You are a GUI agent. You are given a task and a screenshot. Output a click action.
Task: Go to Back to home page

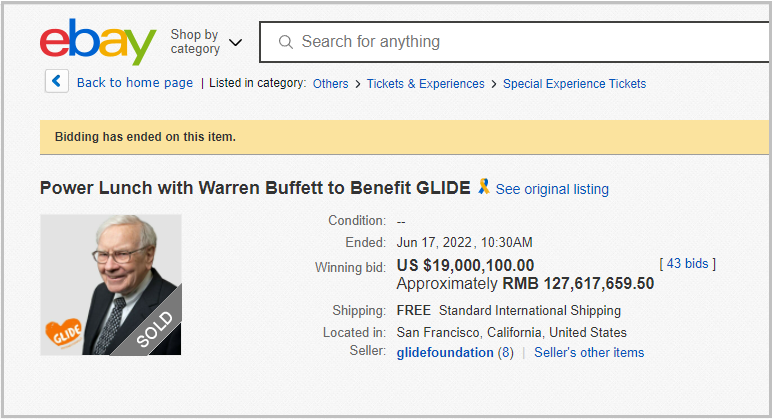click(135, 83)
